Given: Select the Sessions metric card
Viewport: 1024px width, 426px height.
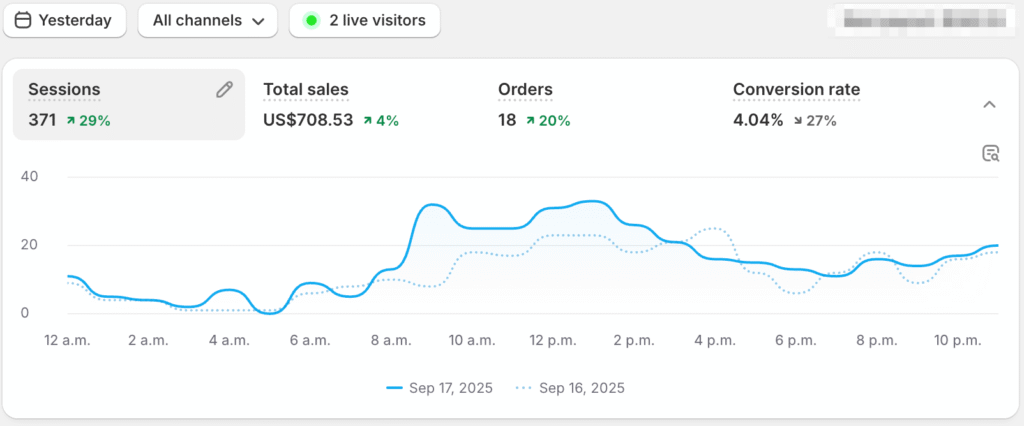Looking at the screenshot, I should click(128, 104).
